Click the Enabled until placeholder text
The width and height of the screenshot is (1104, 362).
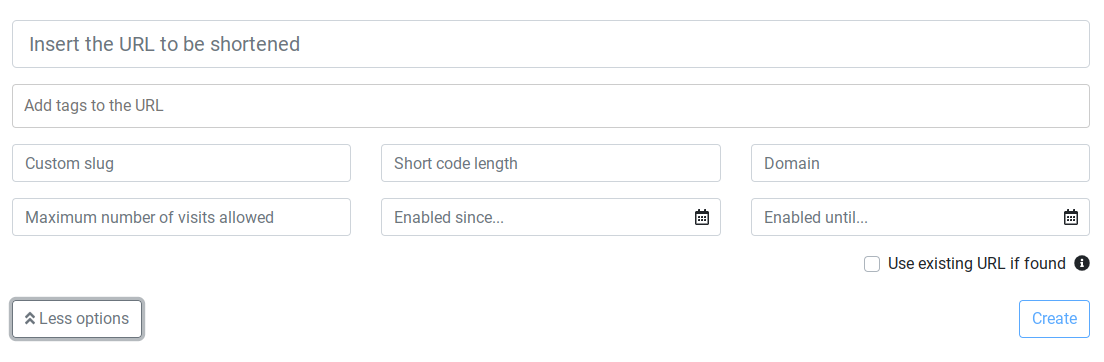[815, 218]
